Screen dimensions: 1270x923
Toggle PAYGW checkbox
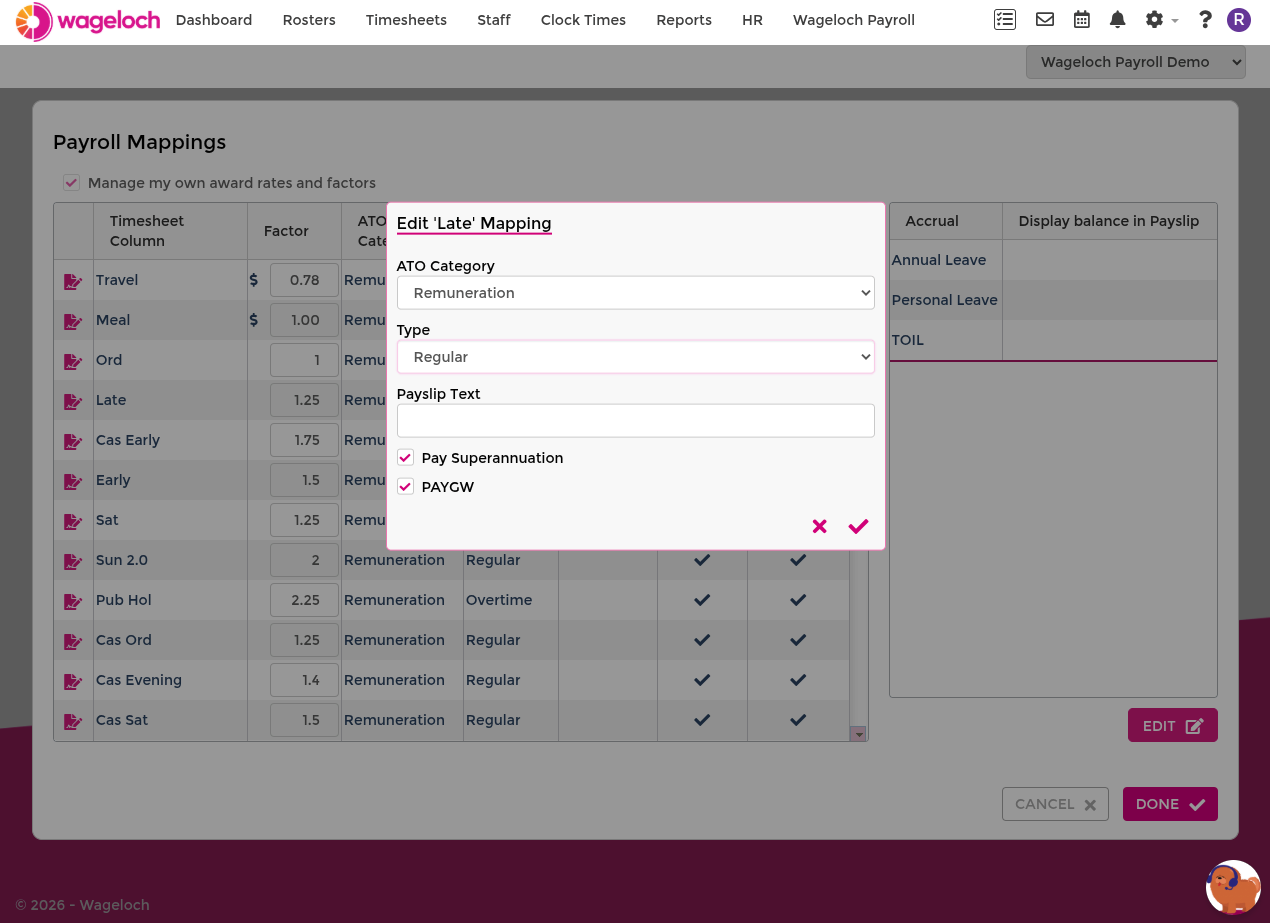point(405,487)
